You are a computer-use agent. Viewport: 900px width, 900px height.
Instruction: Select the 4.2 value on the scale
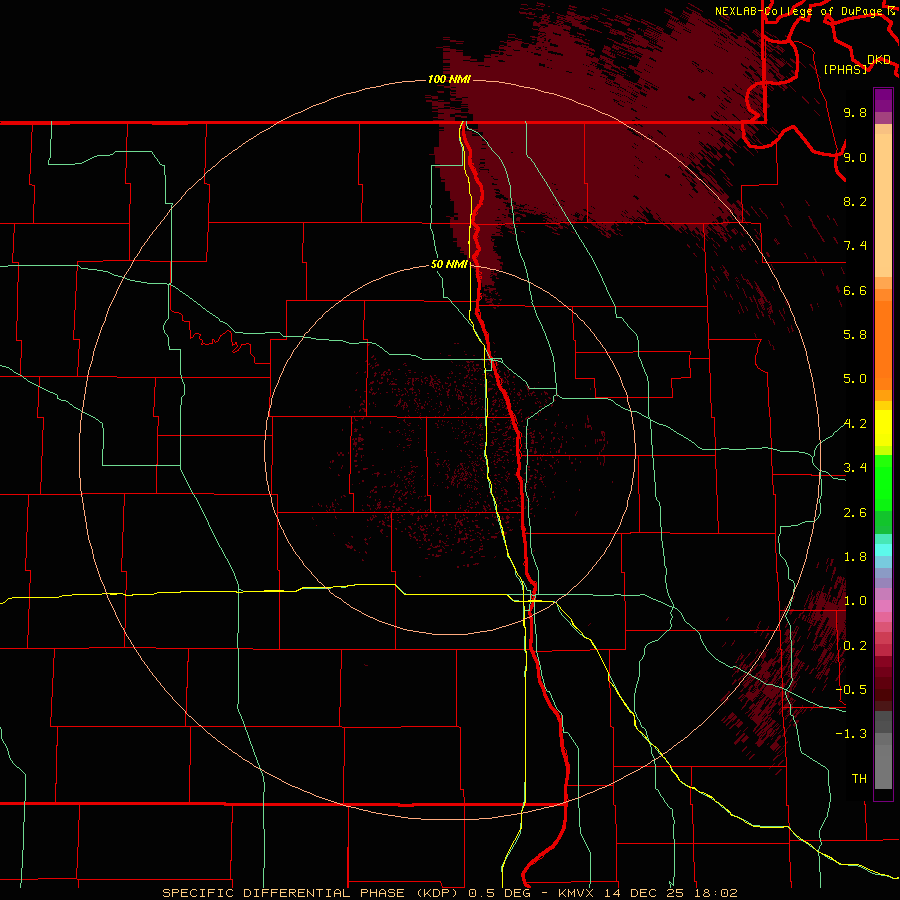coord(855,424)
